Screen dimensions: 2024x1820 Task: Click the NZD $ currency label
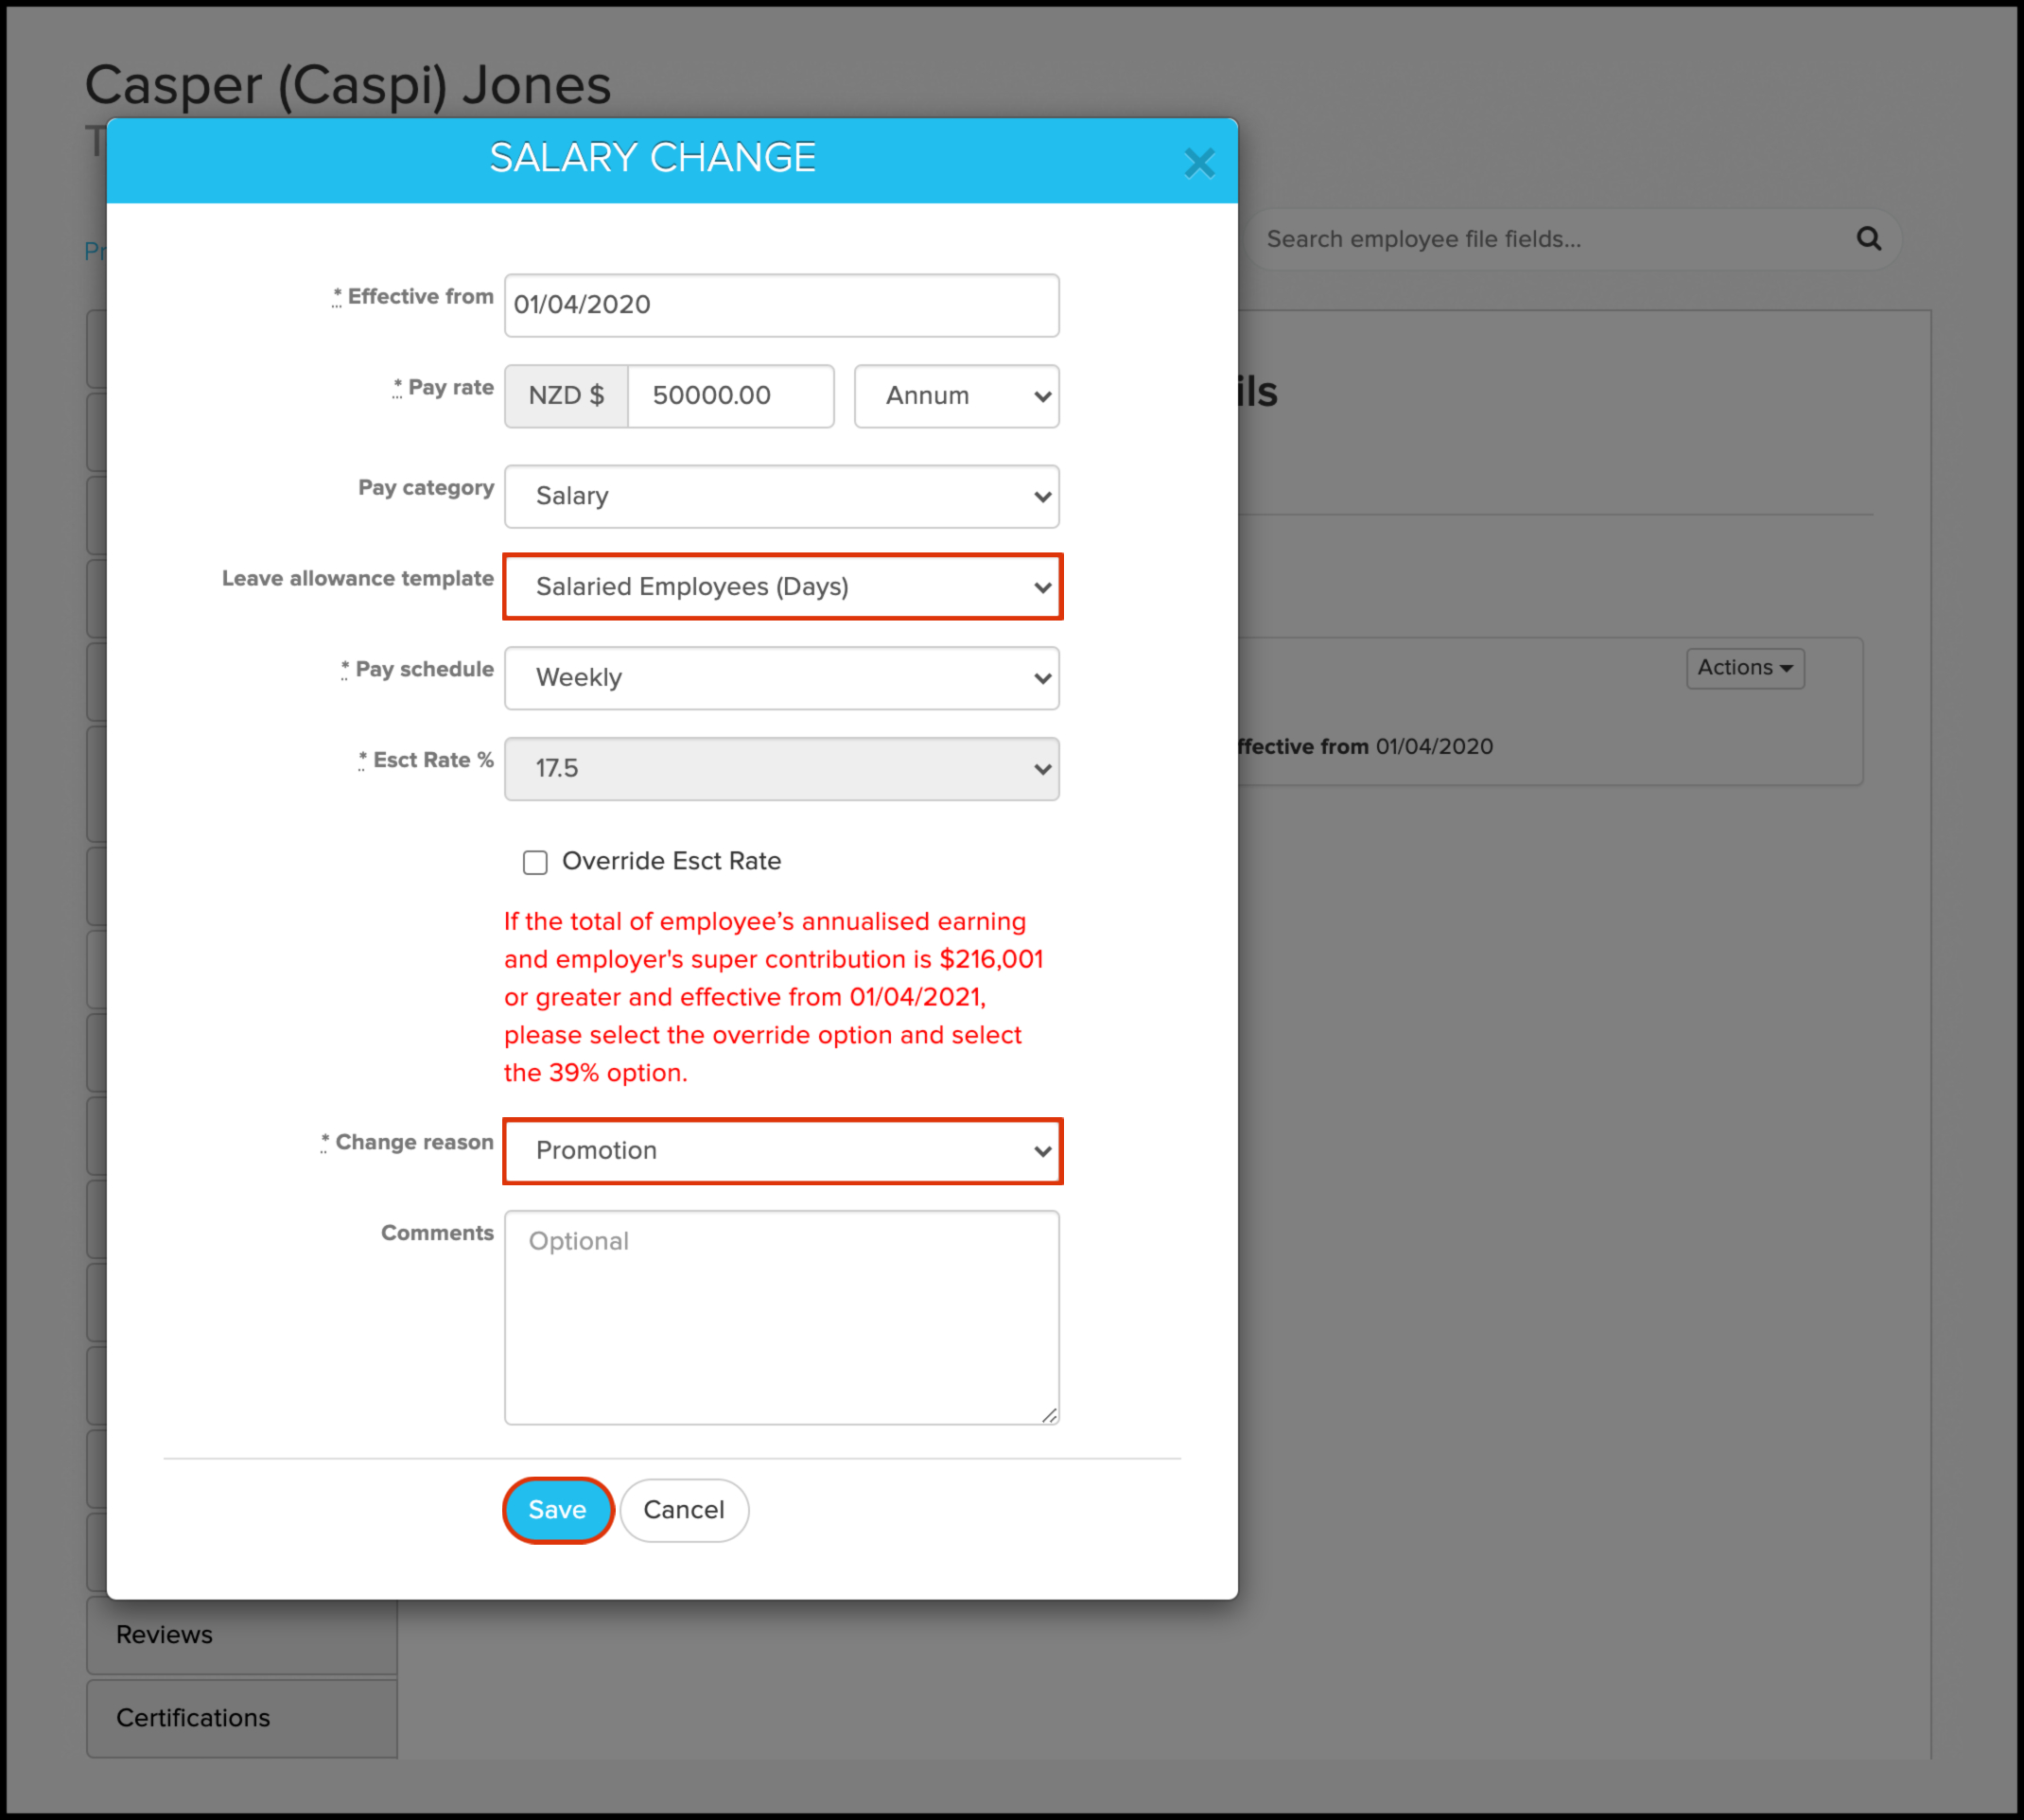click(x=566, y=396)
